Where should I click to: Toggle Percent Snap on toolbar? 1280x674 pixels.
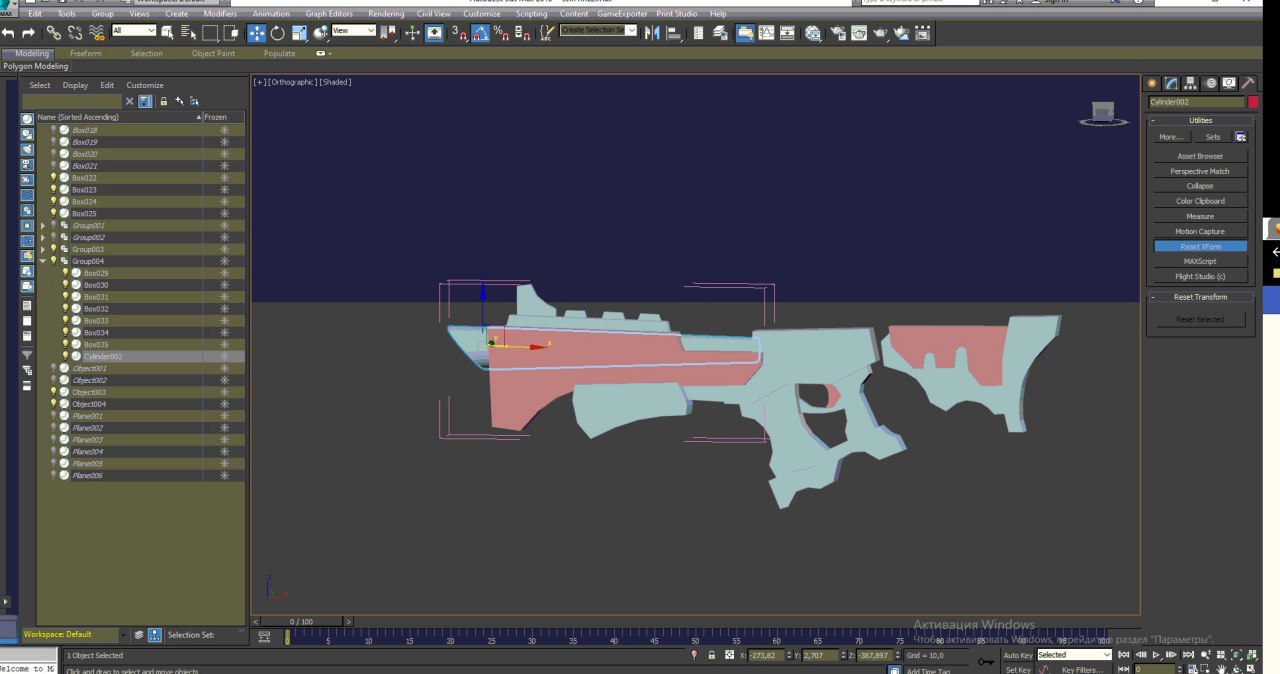tap(502, 33)
